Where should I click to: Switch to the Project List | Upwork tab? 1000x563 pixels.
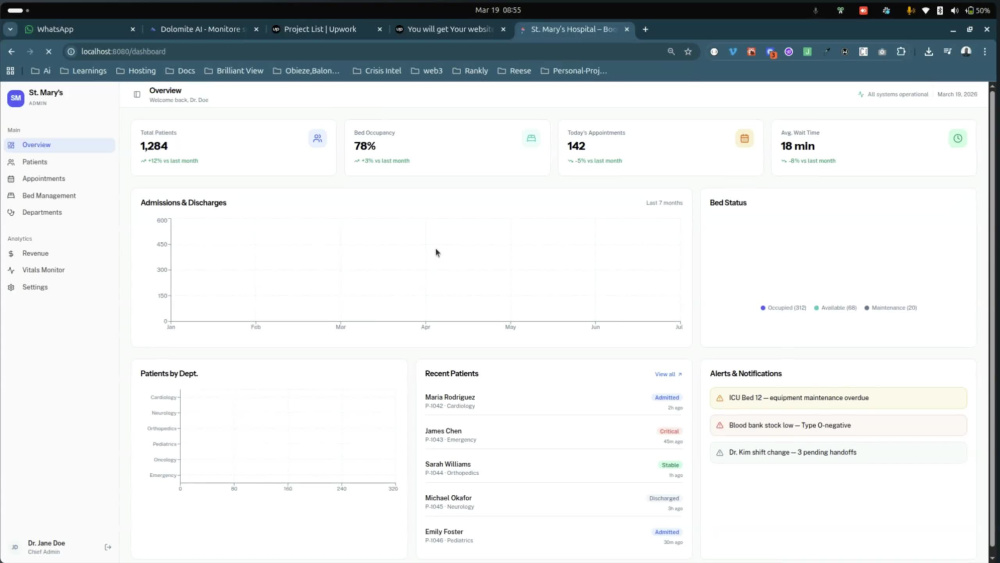pos(327,29)
